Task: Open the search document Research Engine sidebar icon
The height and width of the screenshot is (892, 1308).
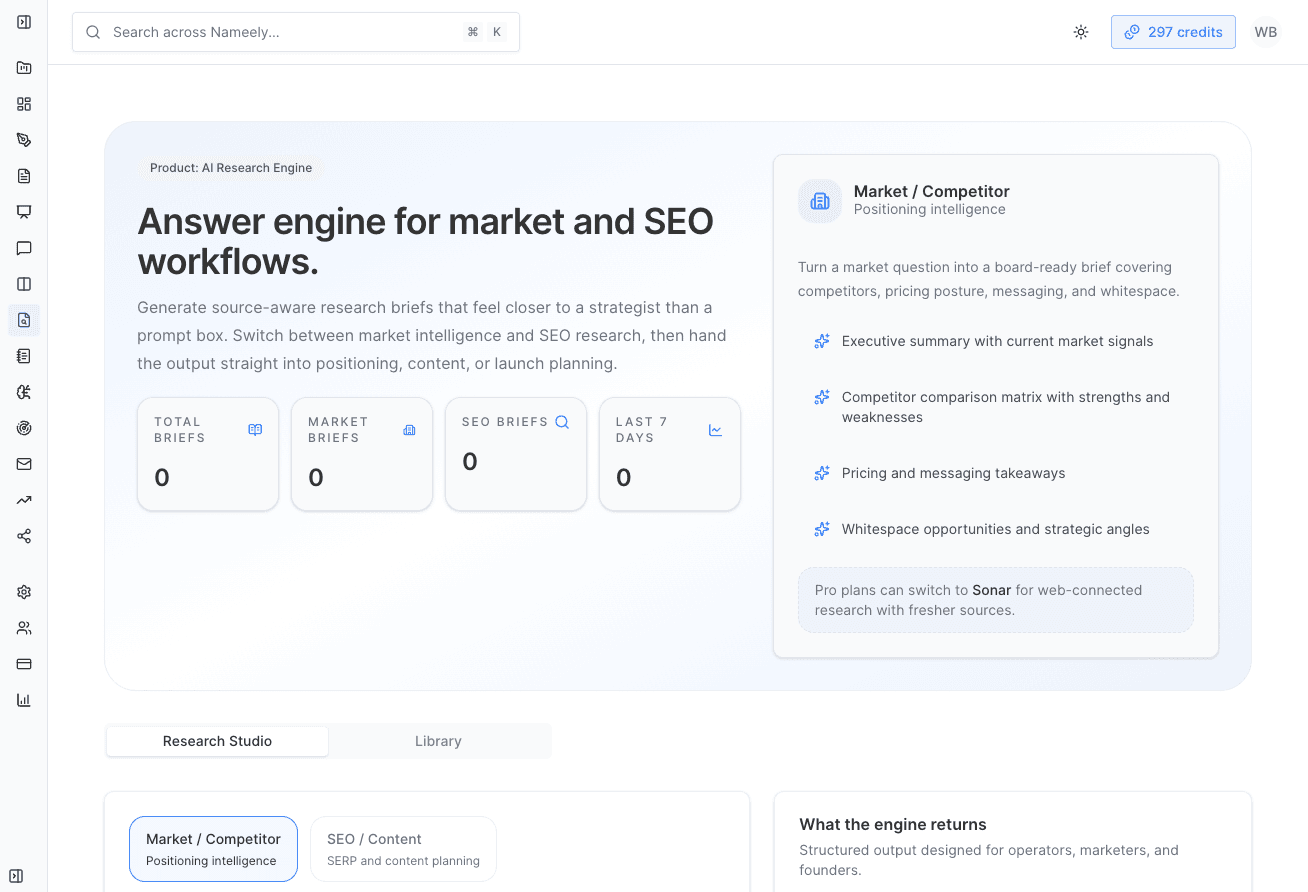Action: (23, 319)
